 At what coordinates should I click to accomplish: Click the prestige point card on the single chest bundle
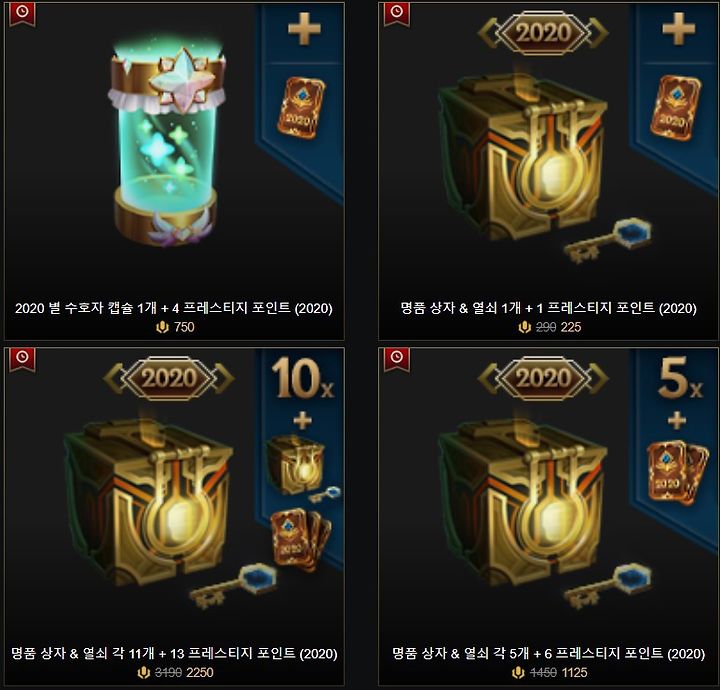(675, 108)
